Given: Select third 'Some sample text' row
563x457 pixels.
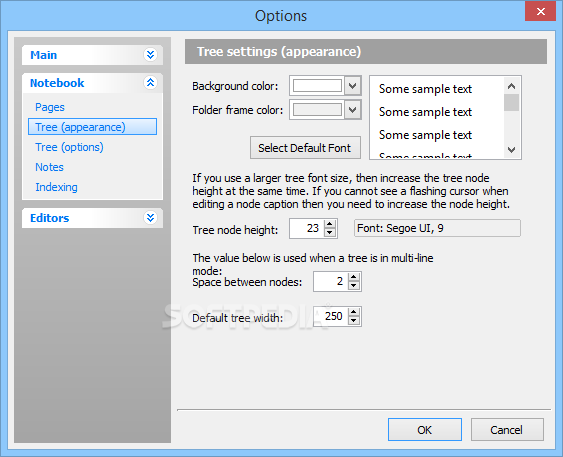Looking at the screenshot, I should tap(425, 135).
